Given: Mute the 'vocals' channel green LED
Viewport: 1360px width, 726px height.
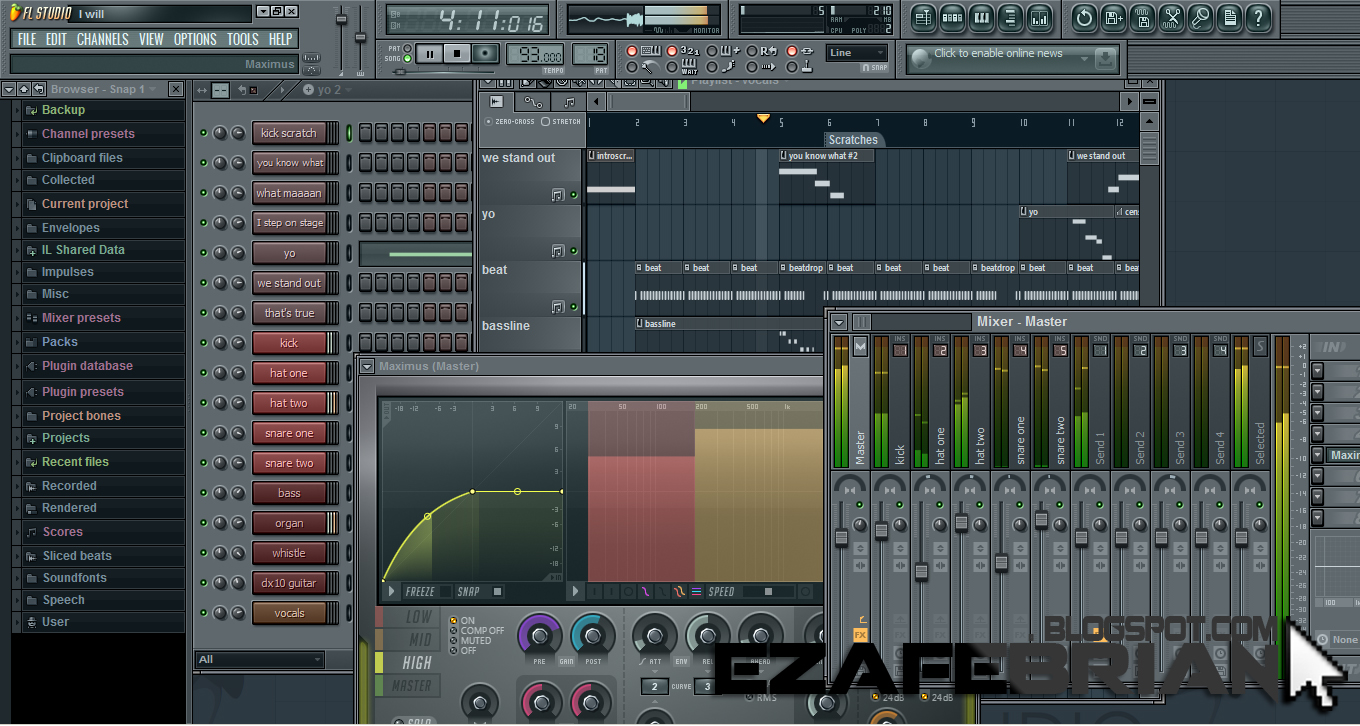Looking at the screenshot, I should pyautogui.click(x=204, y=613).
